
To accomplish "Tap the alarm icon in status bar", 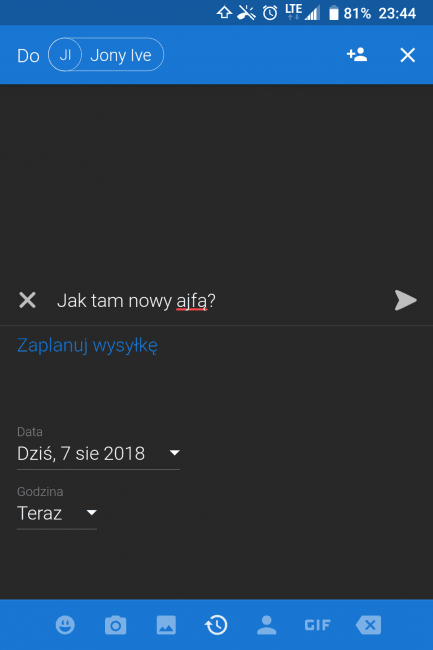I will click(270, 13).
